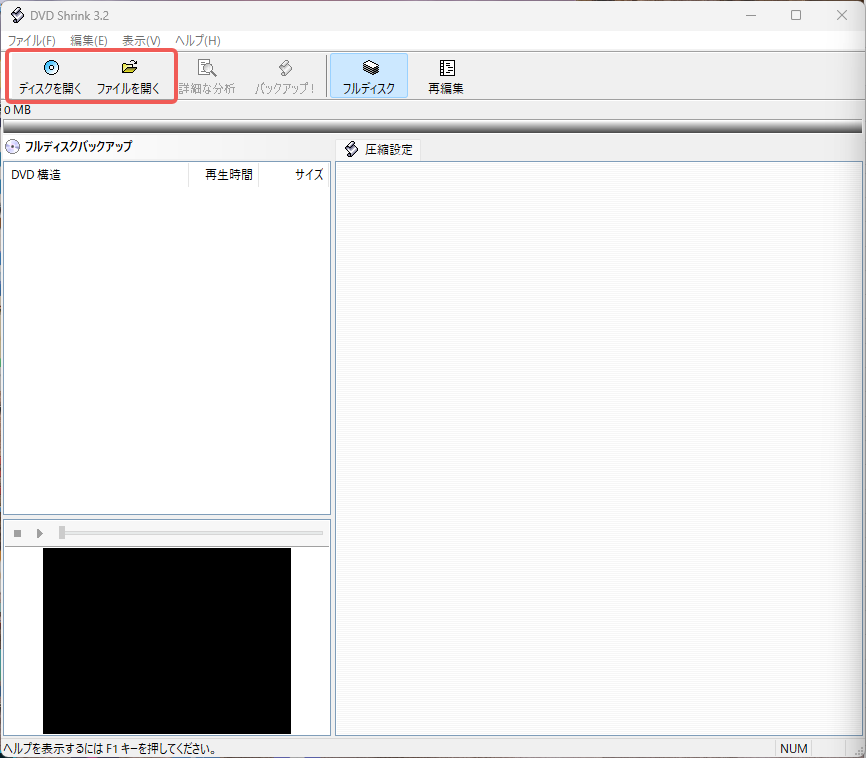Select the フルディスク mode toggle

coord(366,75)
